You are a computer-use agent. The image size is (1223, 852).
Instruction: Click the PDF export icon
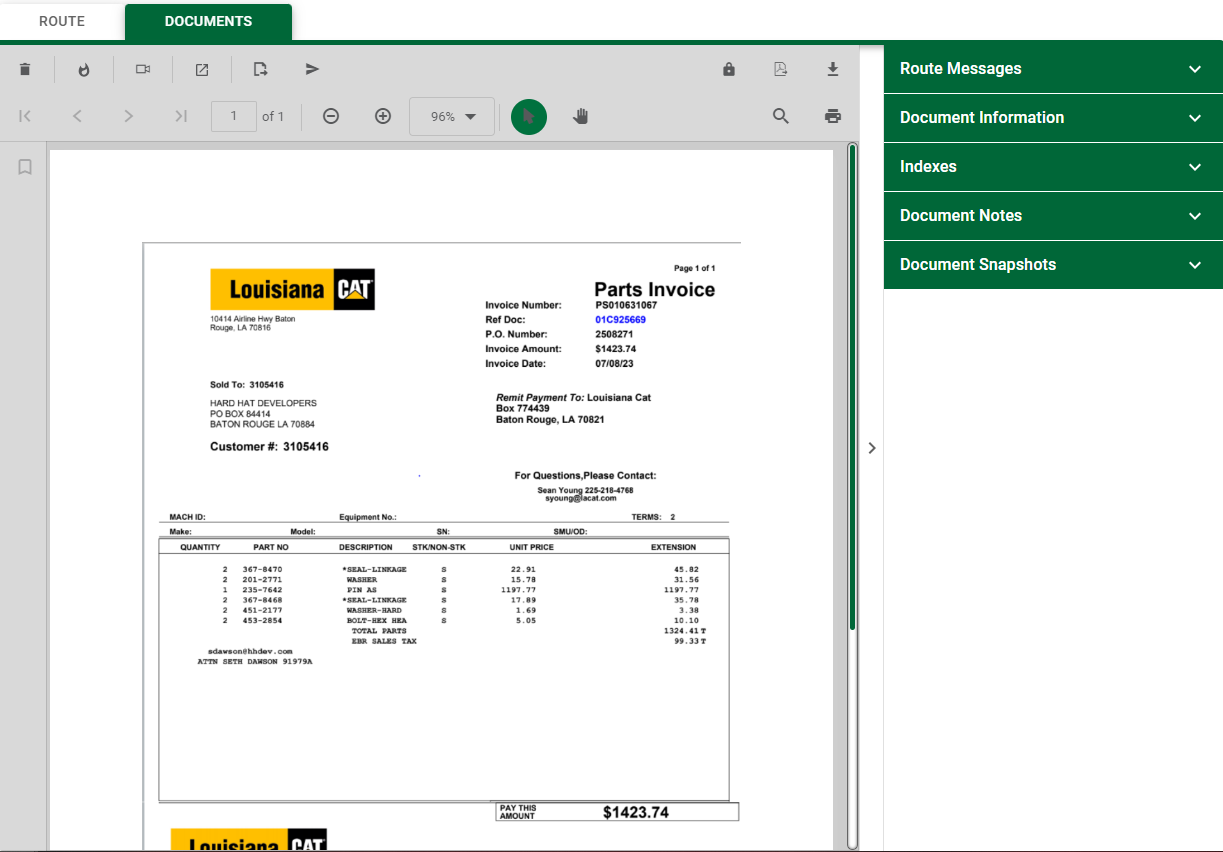click(781, 69)
